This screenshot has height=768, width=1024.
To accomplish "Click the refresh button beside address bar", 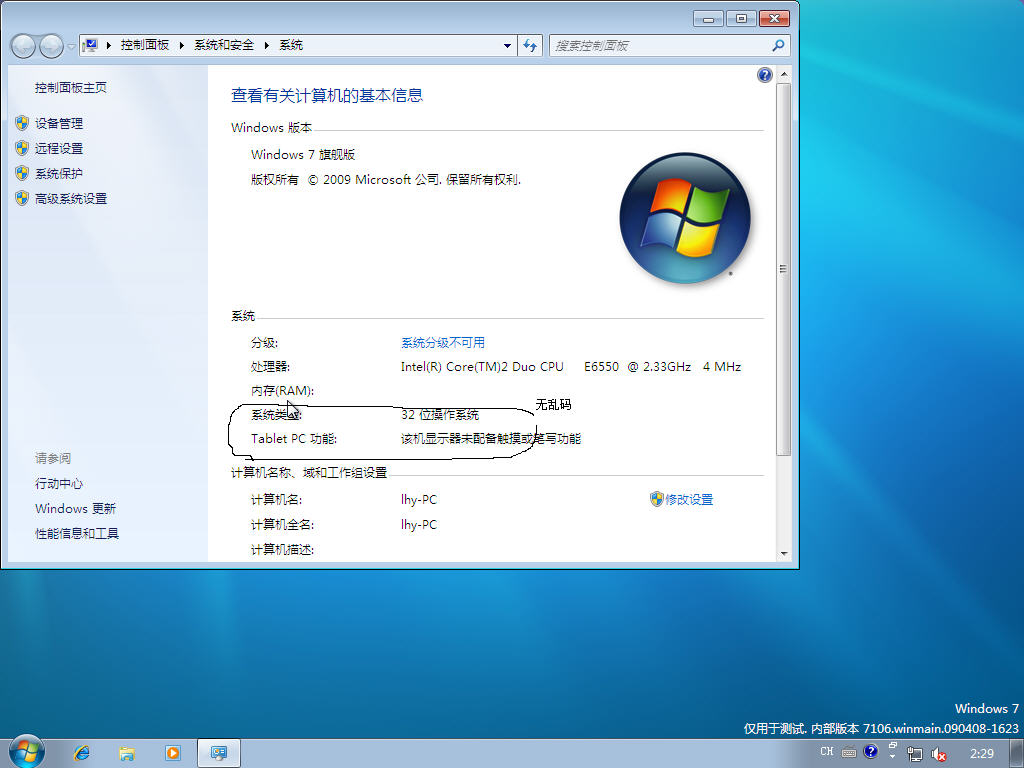I will 530,46.
